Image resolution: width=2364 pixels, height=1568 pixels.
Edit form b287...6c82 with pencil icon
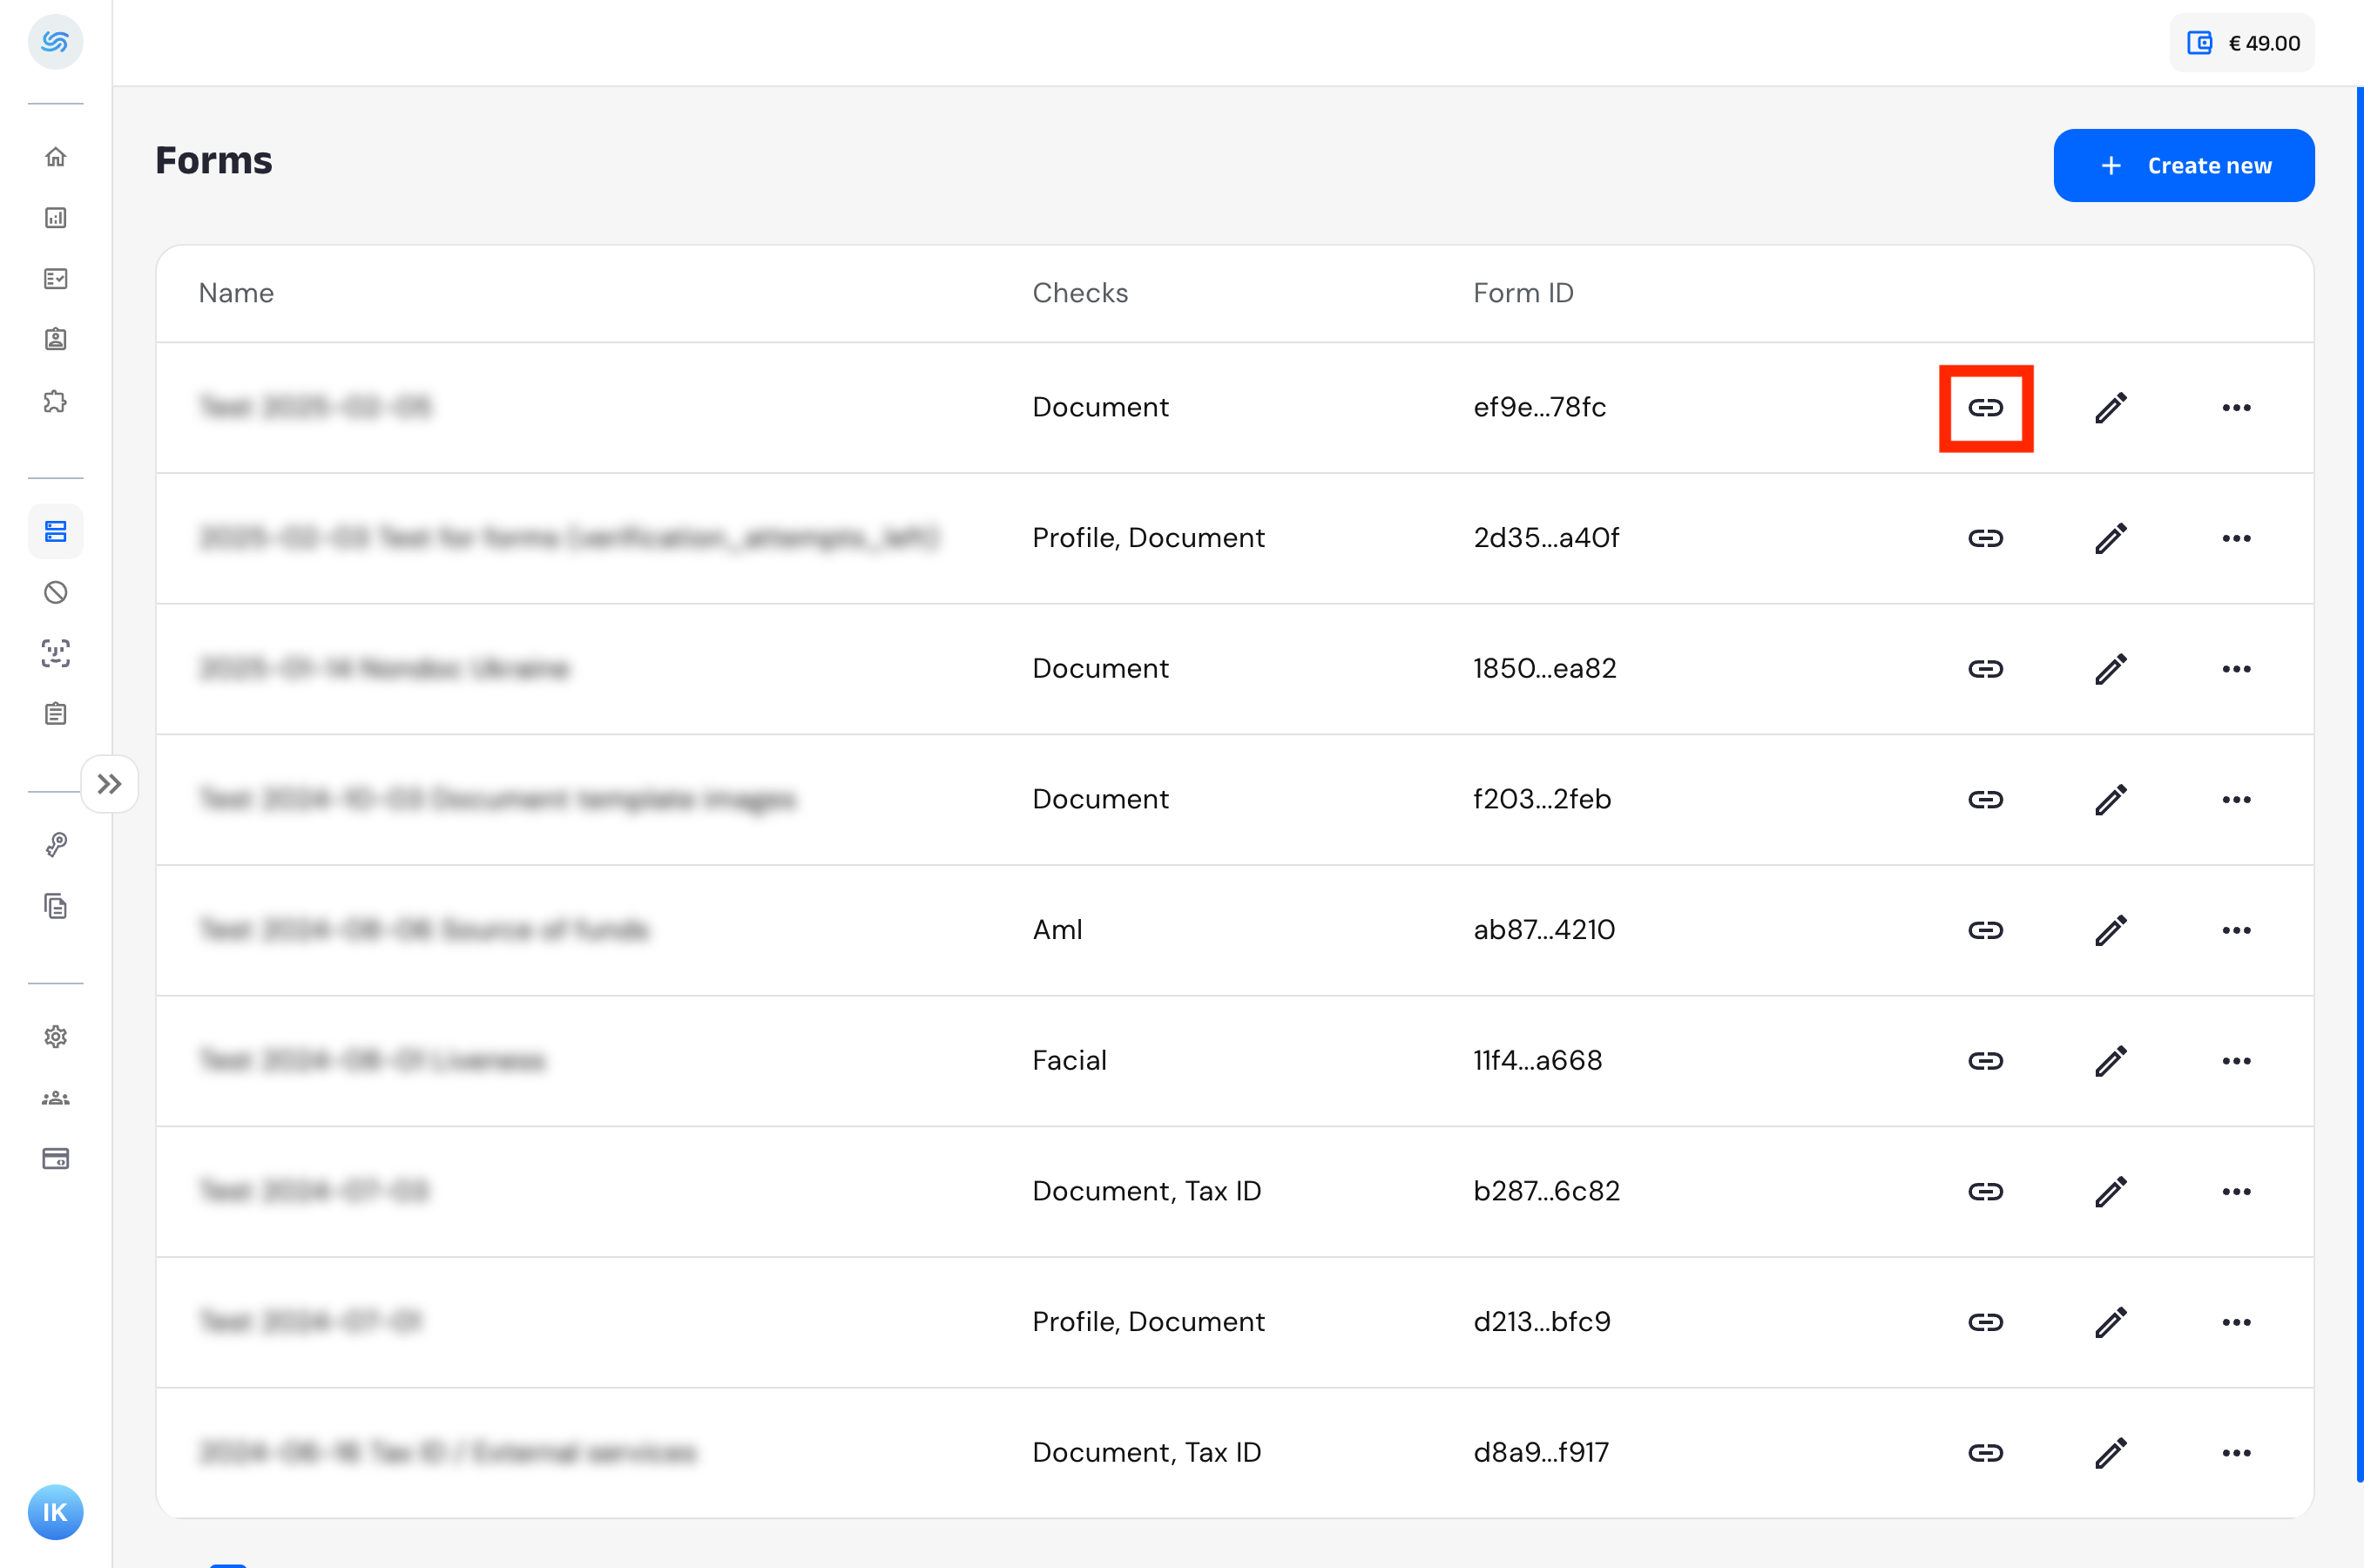pos(2111,1192)
